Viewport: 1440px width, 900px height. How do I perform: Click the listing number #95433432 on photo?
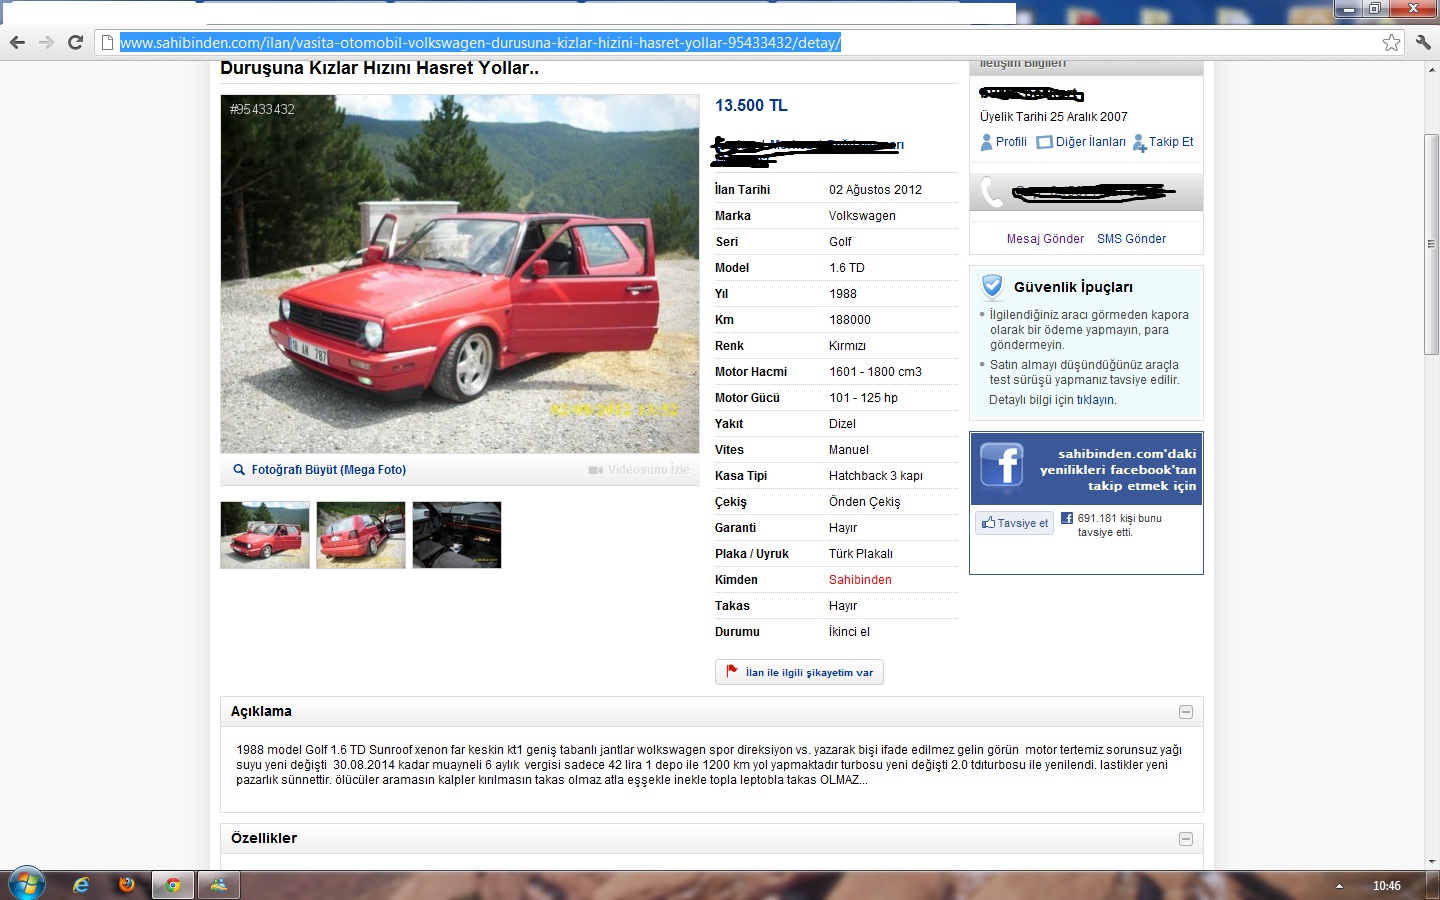tap(262, 109)
